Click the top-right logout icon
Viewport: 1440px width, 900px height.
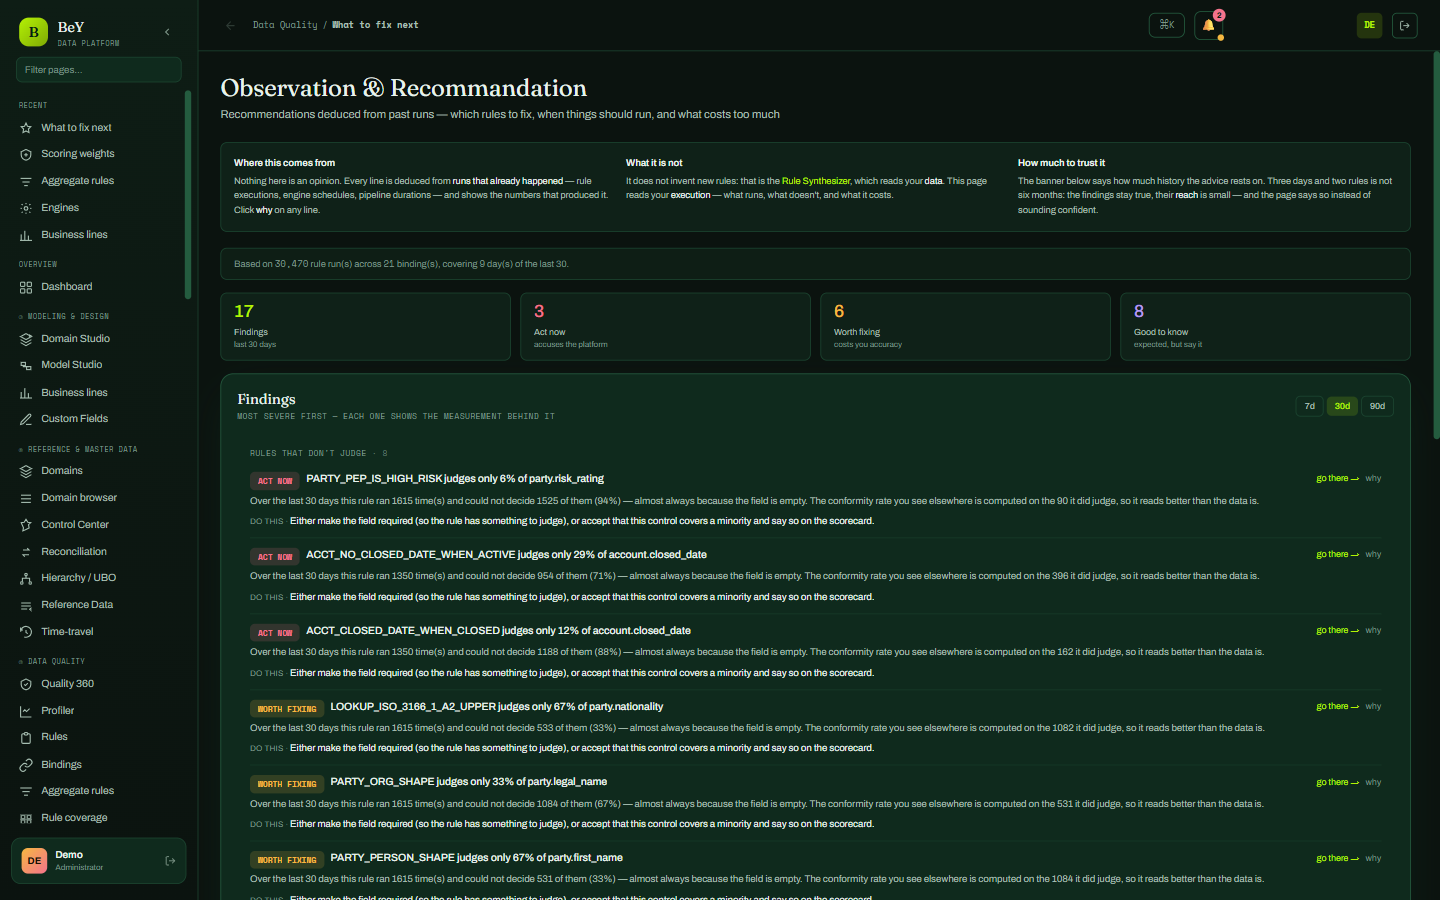(1405, 25)
